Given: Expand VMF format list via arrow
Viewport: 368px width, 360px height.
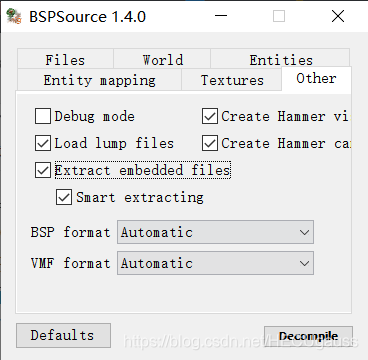Looking at the screenshot, I should [304, 263].
